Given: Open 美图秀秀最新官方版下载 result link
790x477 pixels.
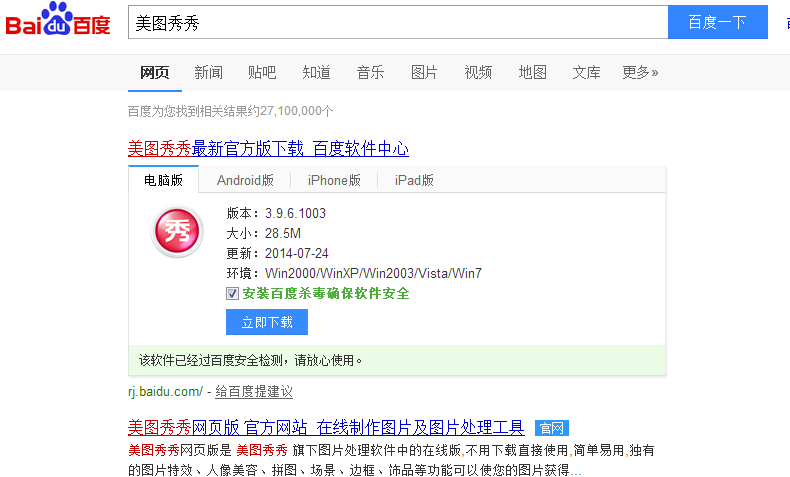Looking at the screenshot, I should [268, 148].
